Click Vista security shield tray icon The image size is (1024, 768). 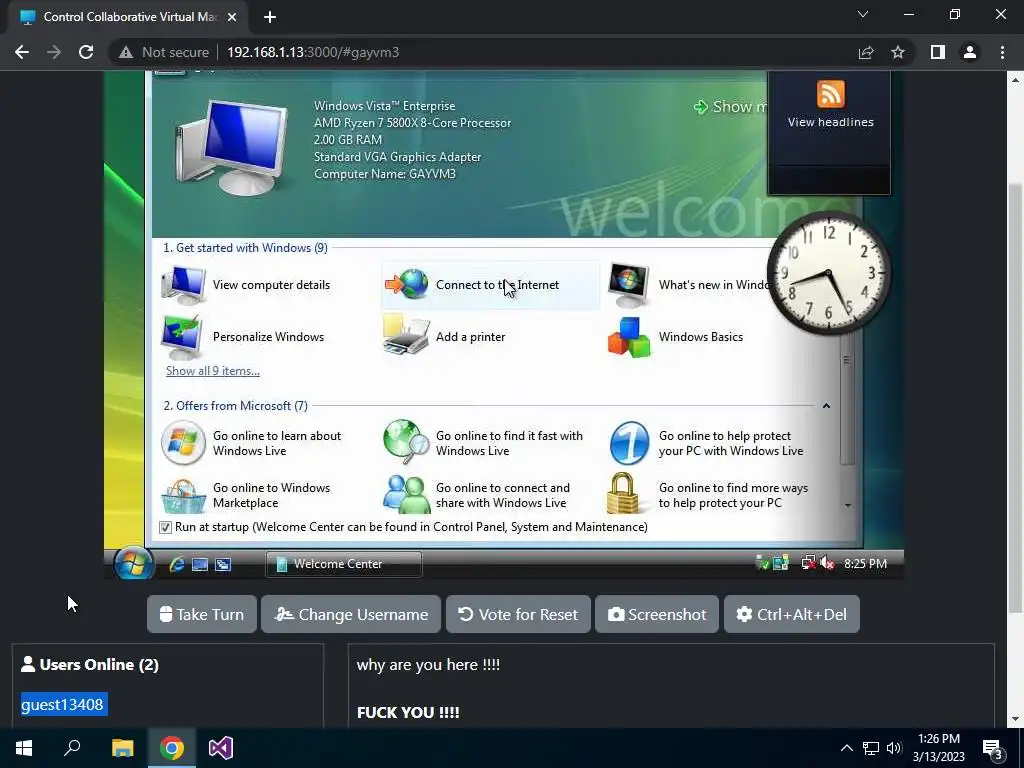[x=761, y=562]
